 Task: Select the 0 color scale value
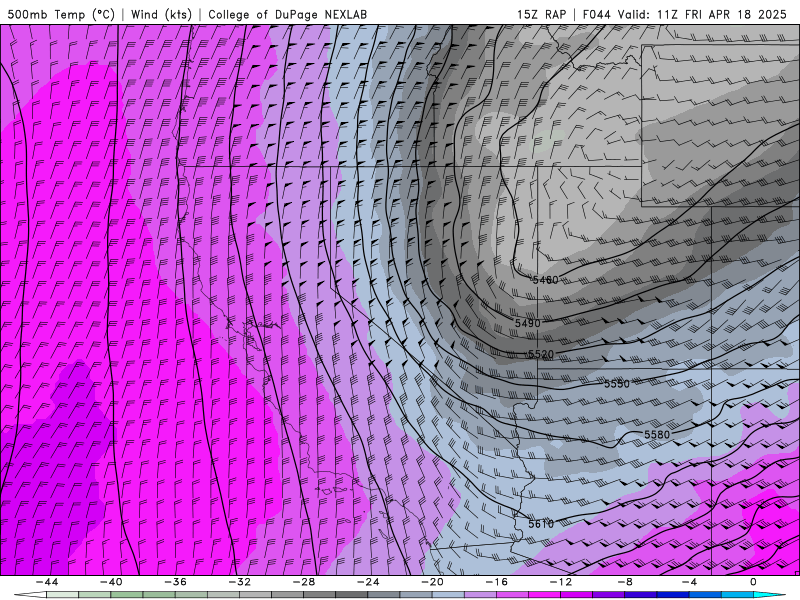(x=753, y=582)
